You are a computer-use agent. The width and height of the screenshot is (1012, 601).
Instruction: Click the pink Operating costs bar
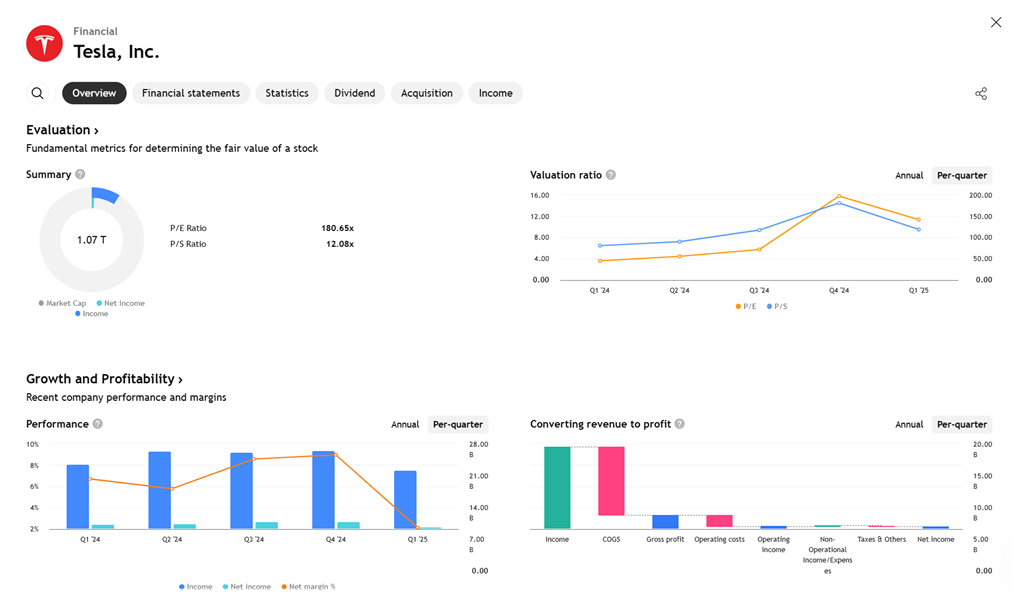[x=720, y=521]
